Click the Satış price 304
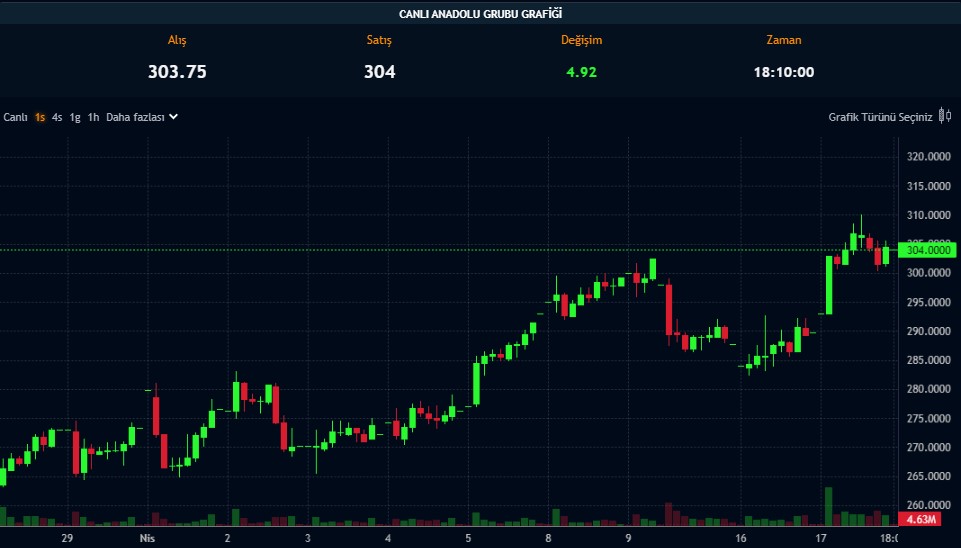 pos(380,72)
